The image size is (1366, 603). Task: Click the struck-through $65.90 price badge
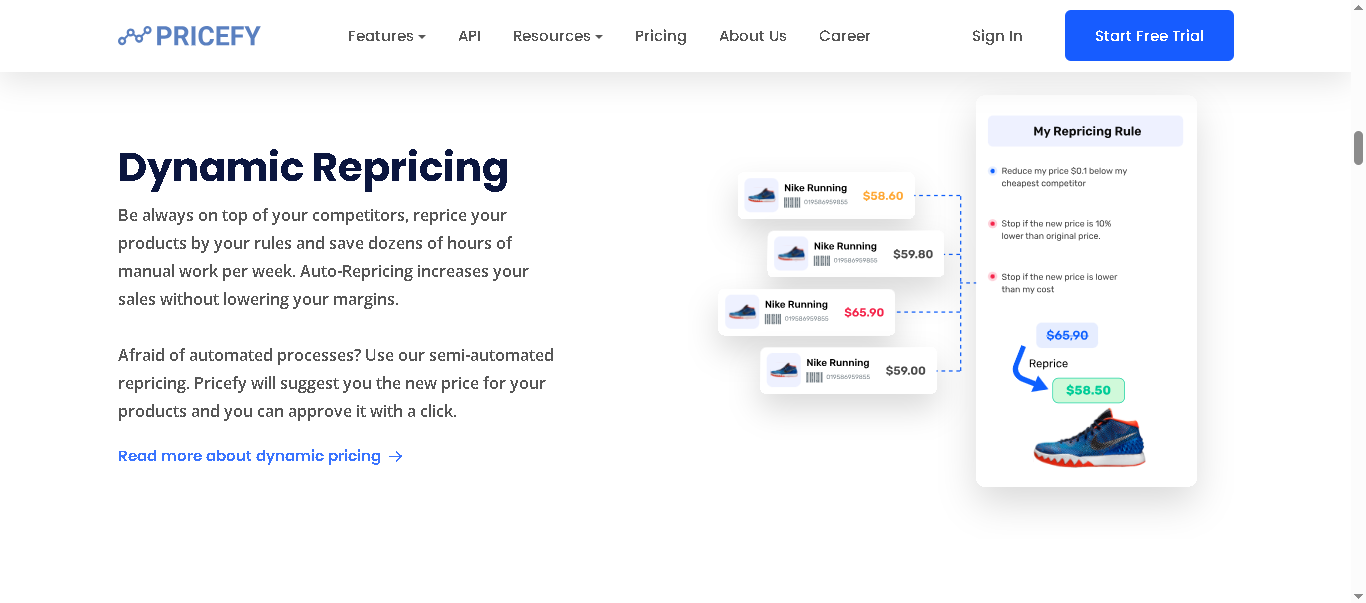pos(1067,336)
